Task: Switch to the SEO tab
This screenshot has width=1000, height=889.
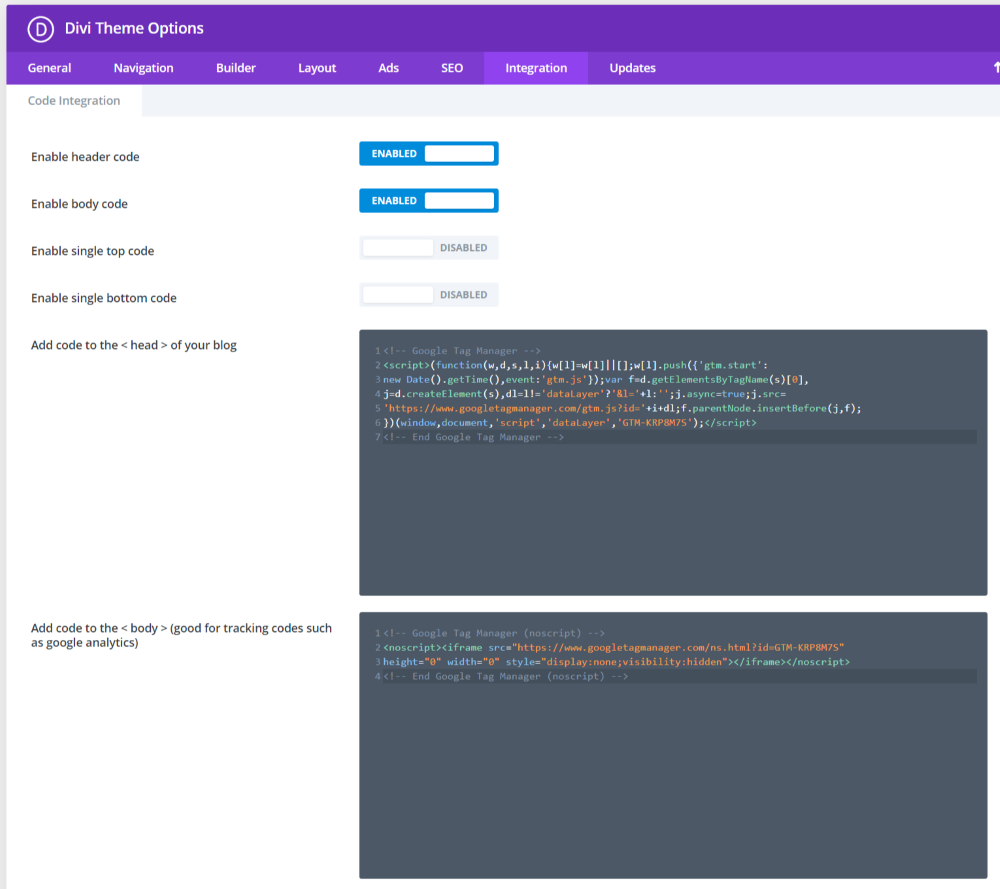Action: coord(452,68)
